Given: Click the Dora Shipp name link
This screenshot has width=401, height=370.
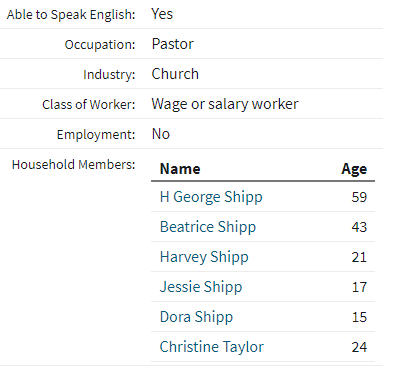Looking at the screenshot, I should click(196, 317).
